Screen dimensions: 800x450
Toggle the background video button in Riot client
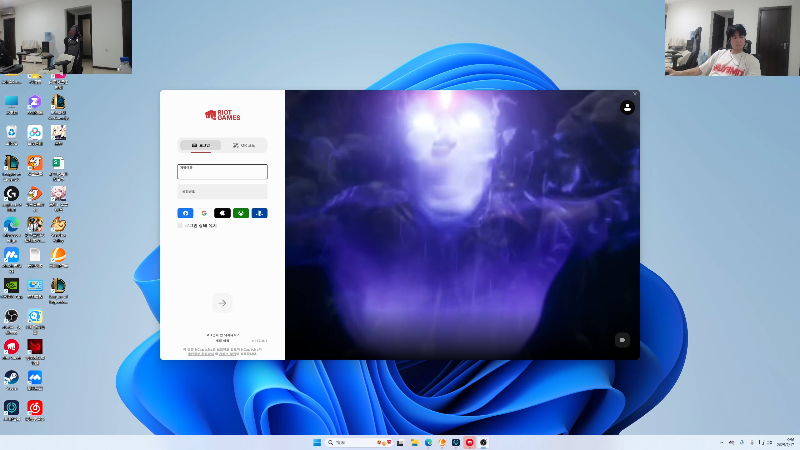click(x=622, y=340)
